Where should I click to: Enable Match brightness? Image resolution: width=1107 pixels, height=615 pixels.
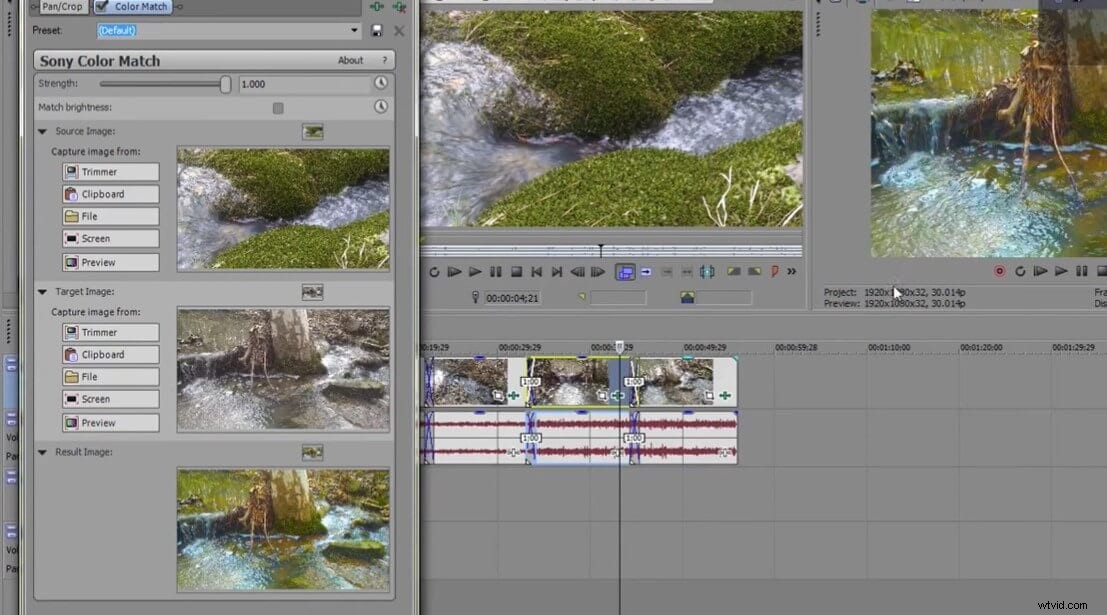pos(278,108)
